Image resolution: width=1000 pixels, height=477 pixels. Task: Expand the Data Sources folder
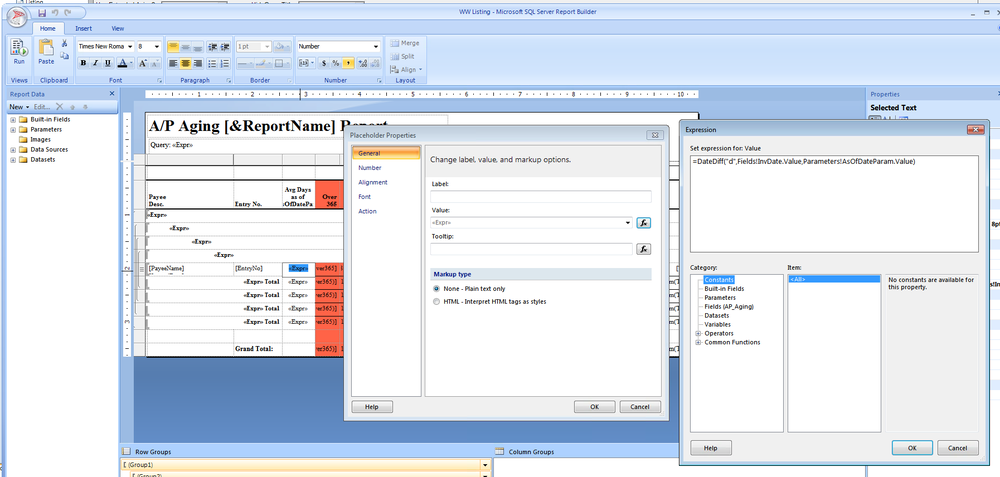(13, 150)
